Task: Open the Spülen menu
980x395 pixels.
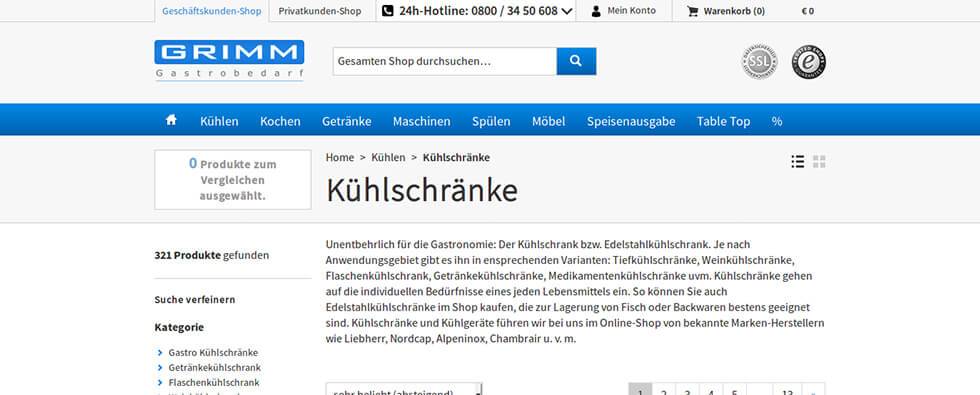Action: (491, 121)
